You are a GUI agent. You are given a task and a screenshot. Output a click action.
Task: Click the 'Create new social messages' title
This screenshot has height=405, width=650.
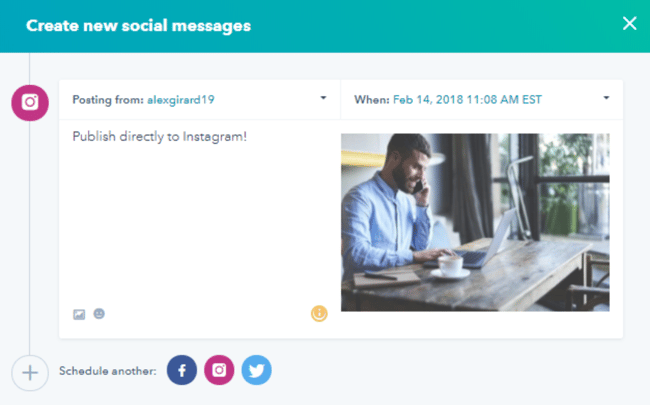[x=139, y=25]
